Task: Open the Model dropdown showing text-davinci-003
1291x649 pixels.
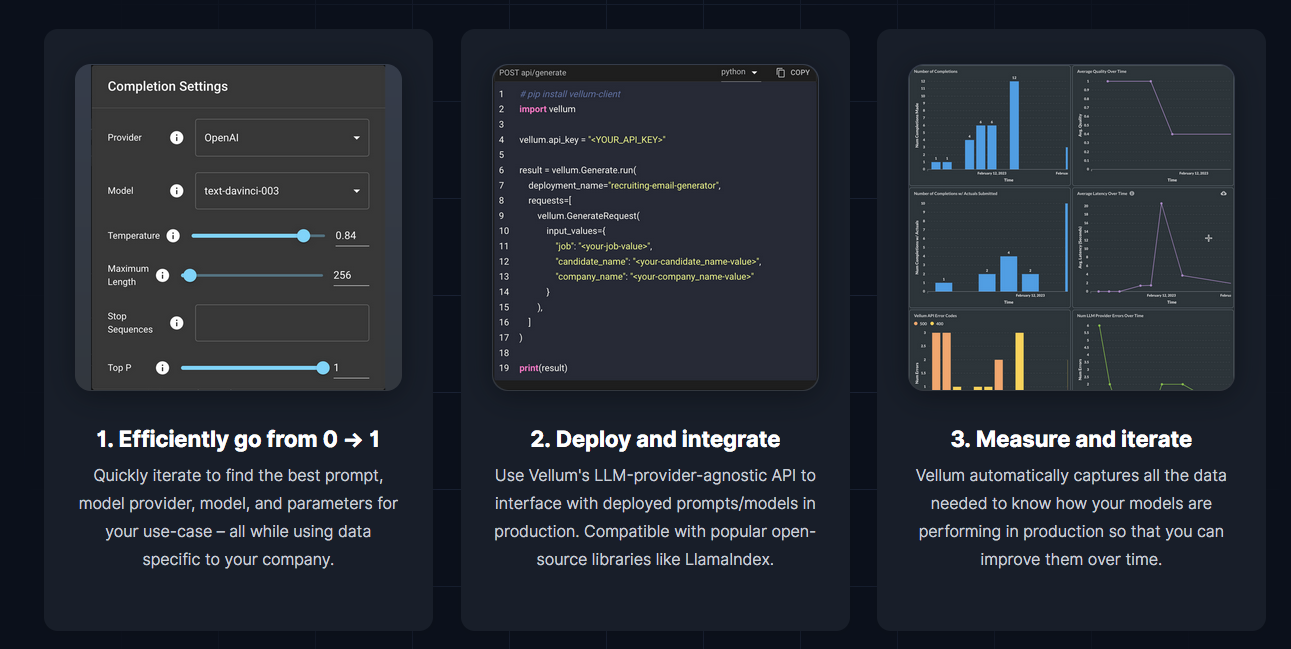Action: 282,191
